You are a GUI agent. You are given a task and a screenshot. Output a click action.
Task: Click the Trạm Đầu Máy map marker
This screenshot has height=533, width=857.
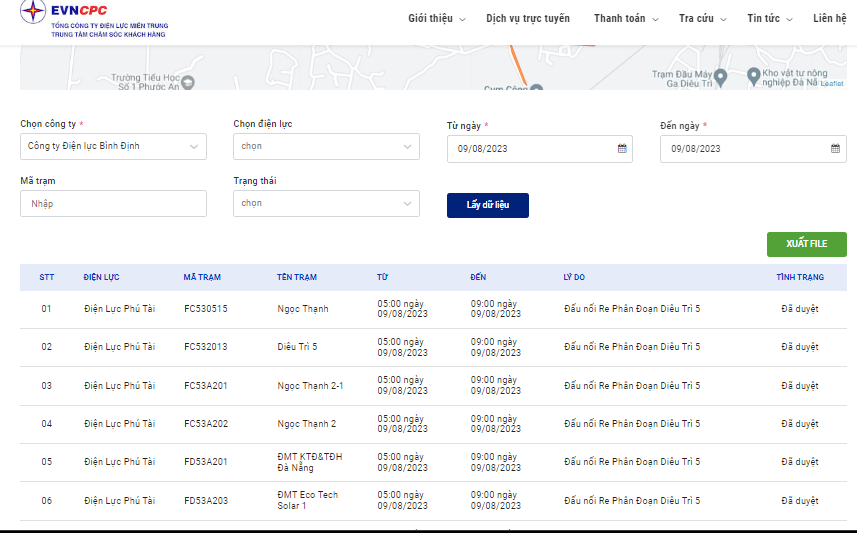click(x=720, y=78)
